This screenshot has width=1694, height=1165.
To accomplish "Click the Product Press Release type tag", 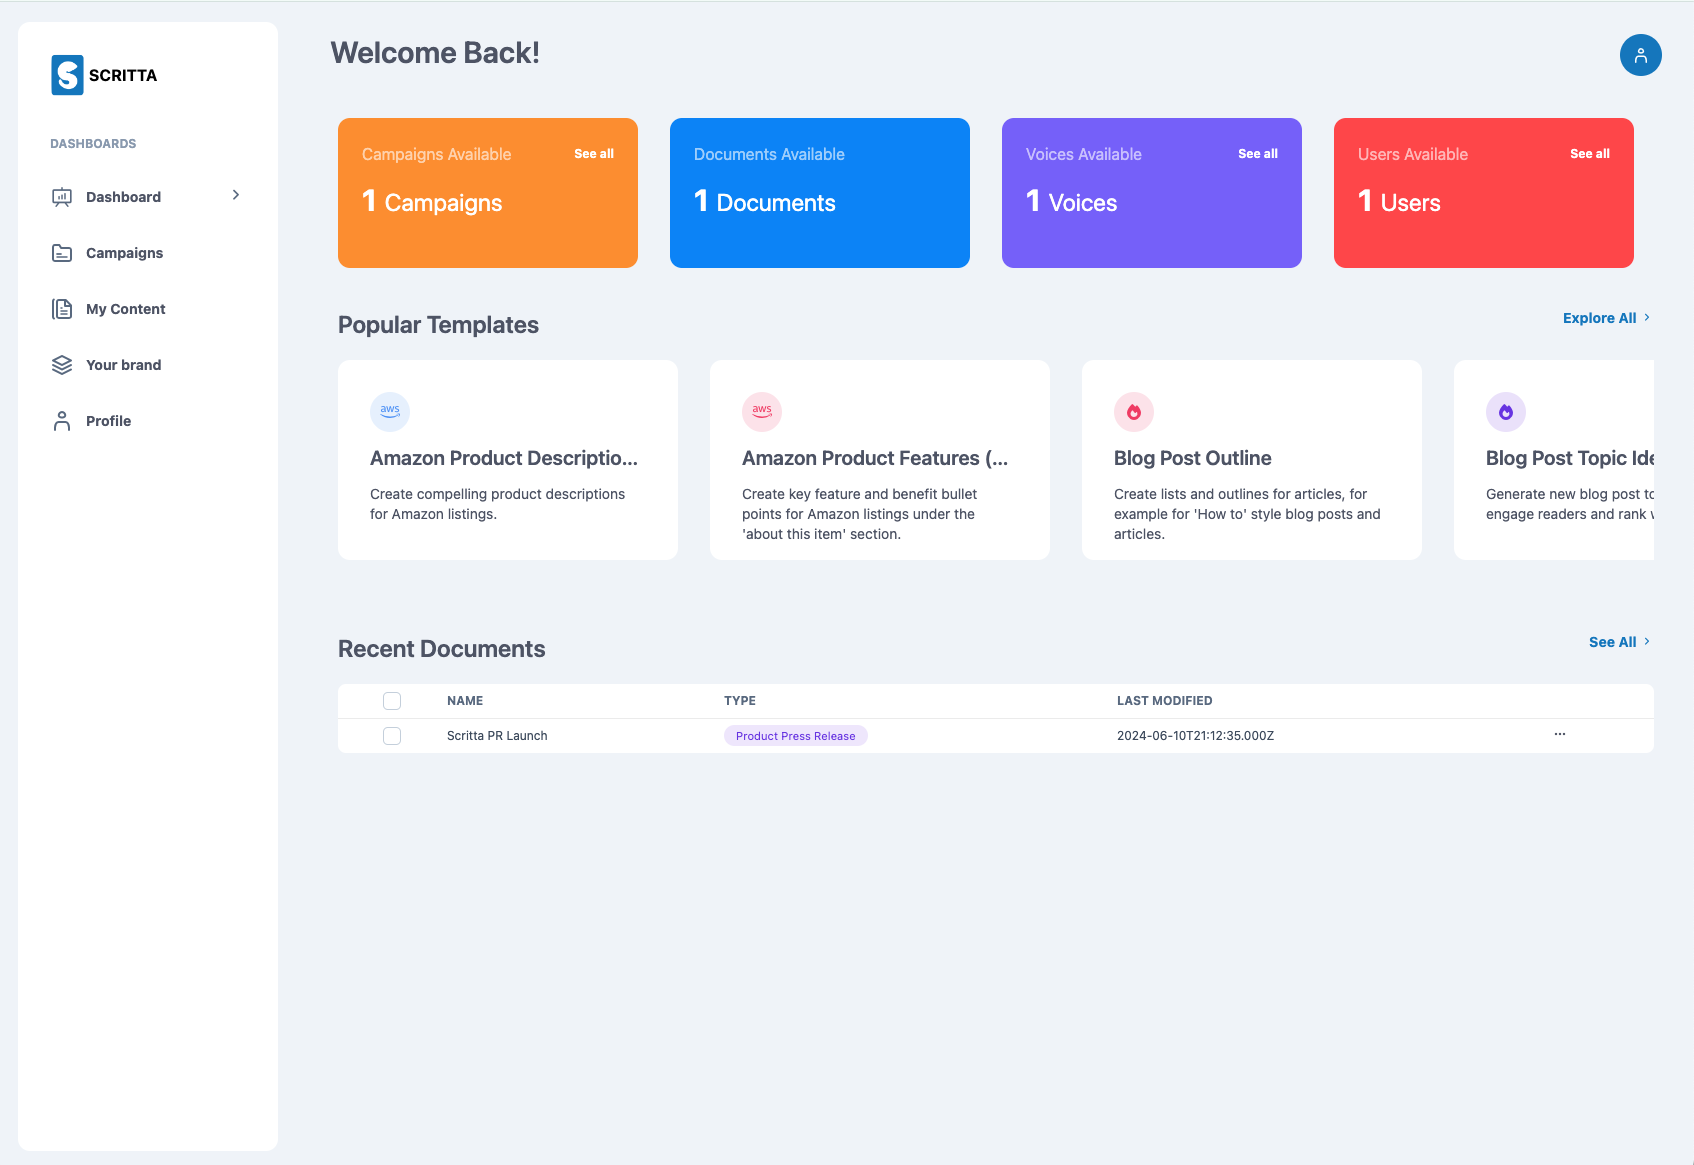I will pyautogui.click(x=795, y=736).
